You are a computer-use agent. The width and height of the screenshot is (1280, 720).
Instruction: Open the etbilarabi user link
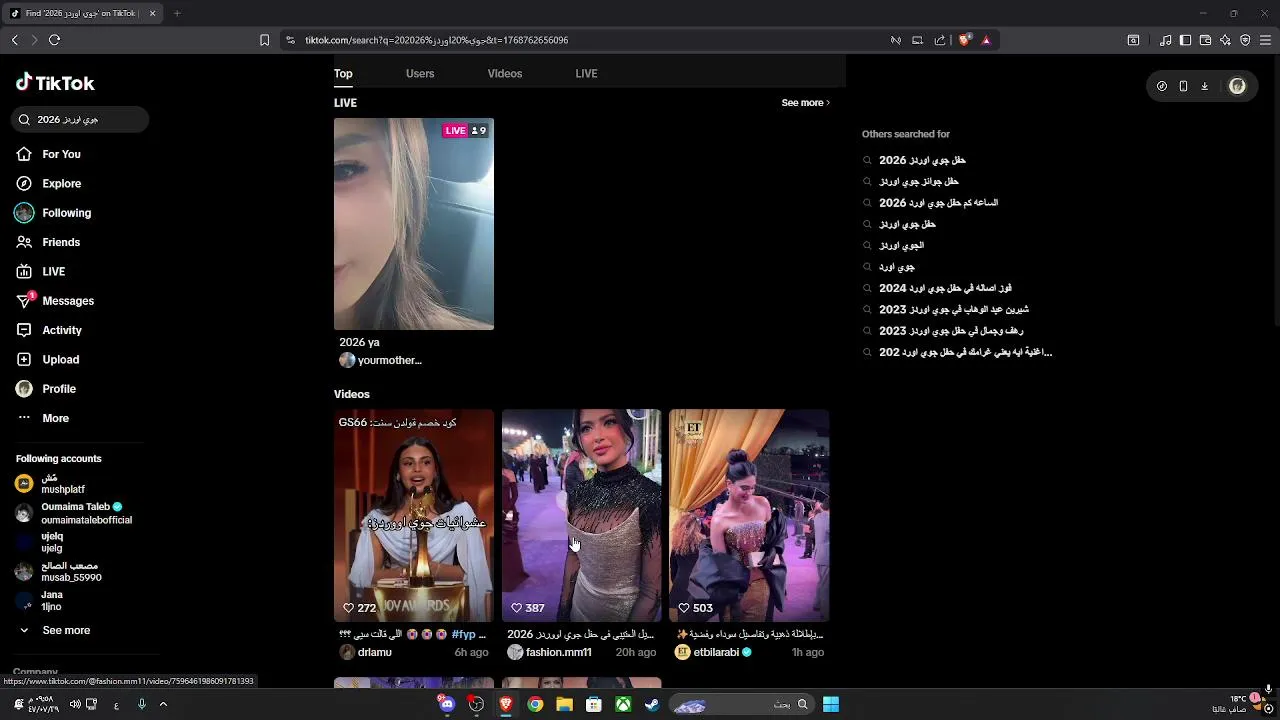pos(714,652)
